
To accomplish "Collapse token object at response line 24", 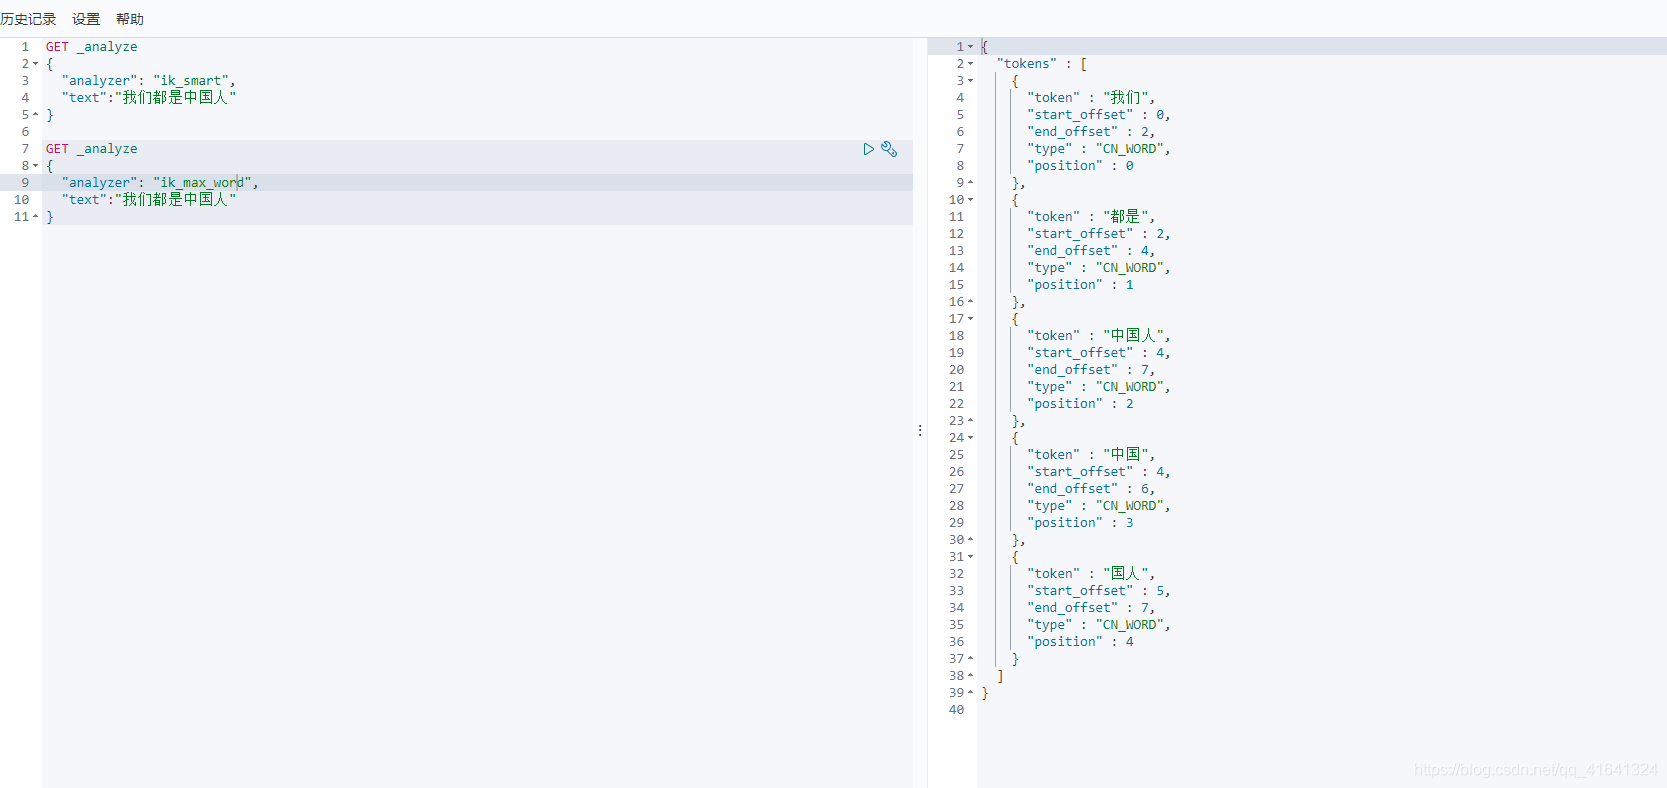I will pyautogui.click(x=970, y=438).
